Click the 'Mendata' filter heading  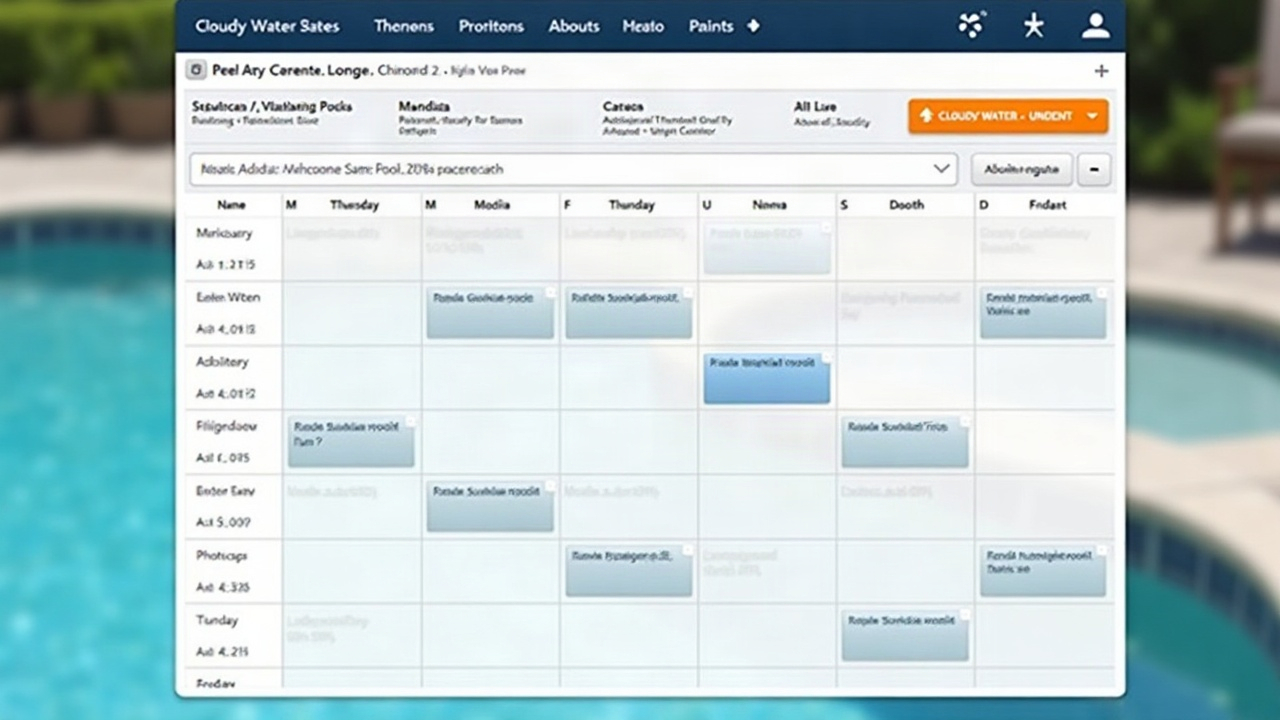[424, 106]
